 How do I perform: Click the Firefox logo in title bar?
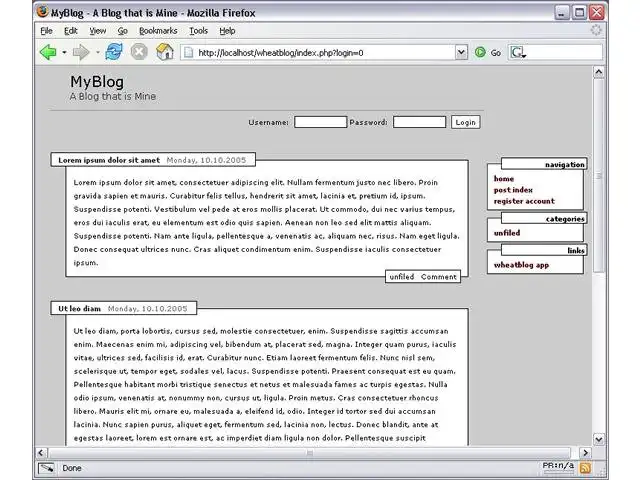[42, 12]
